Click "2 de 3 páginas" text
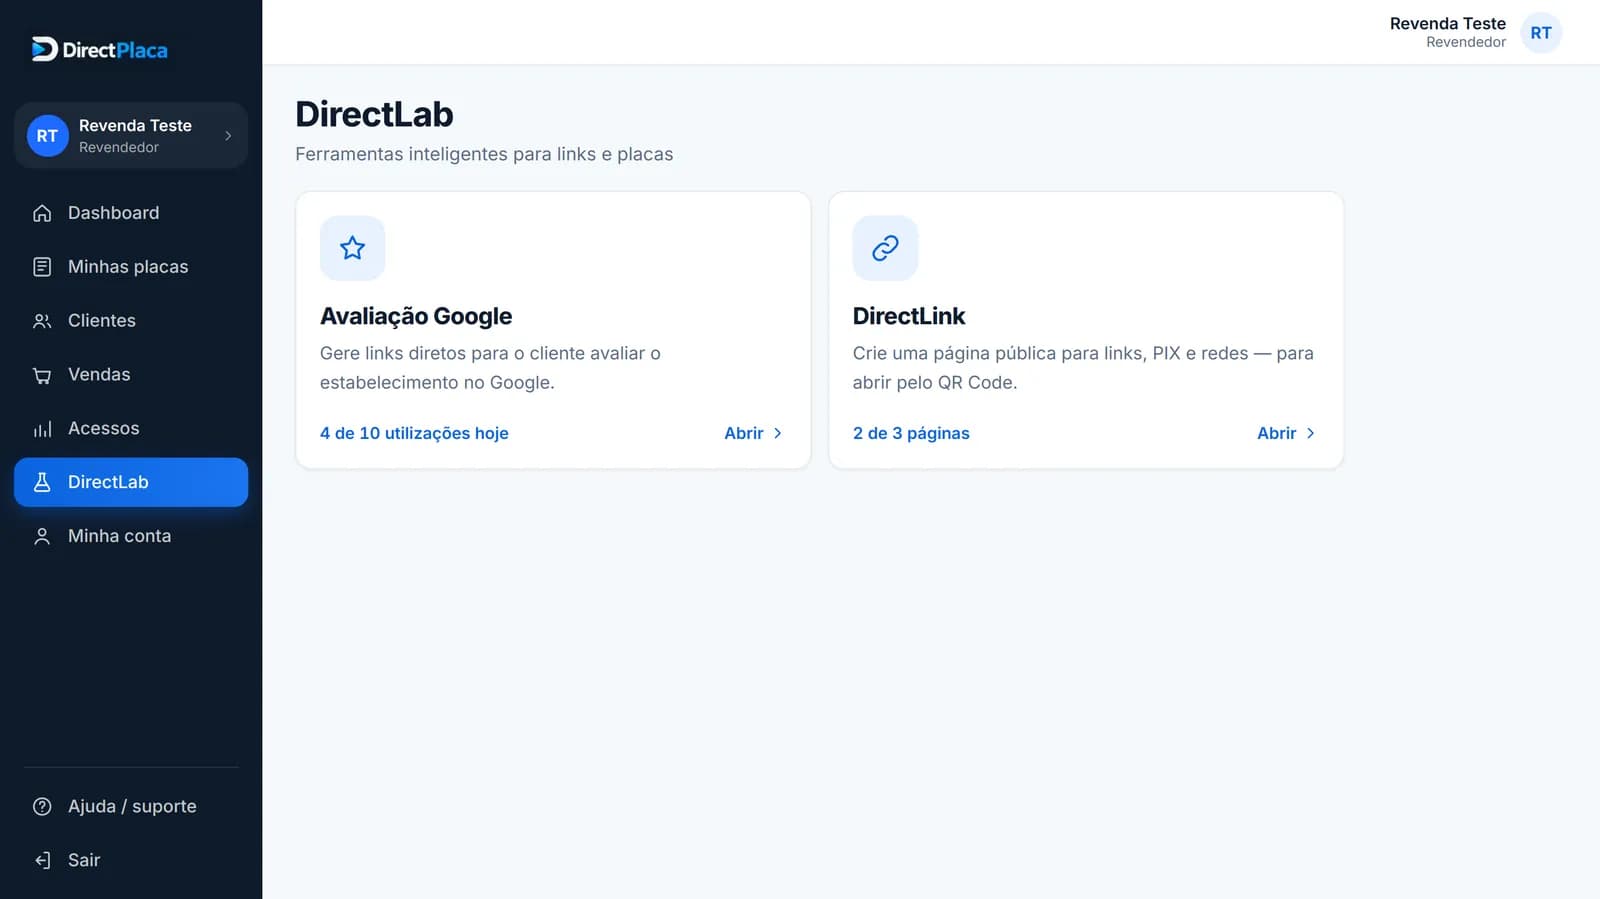 tap(911, 433)
